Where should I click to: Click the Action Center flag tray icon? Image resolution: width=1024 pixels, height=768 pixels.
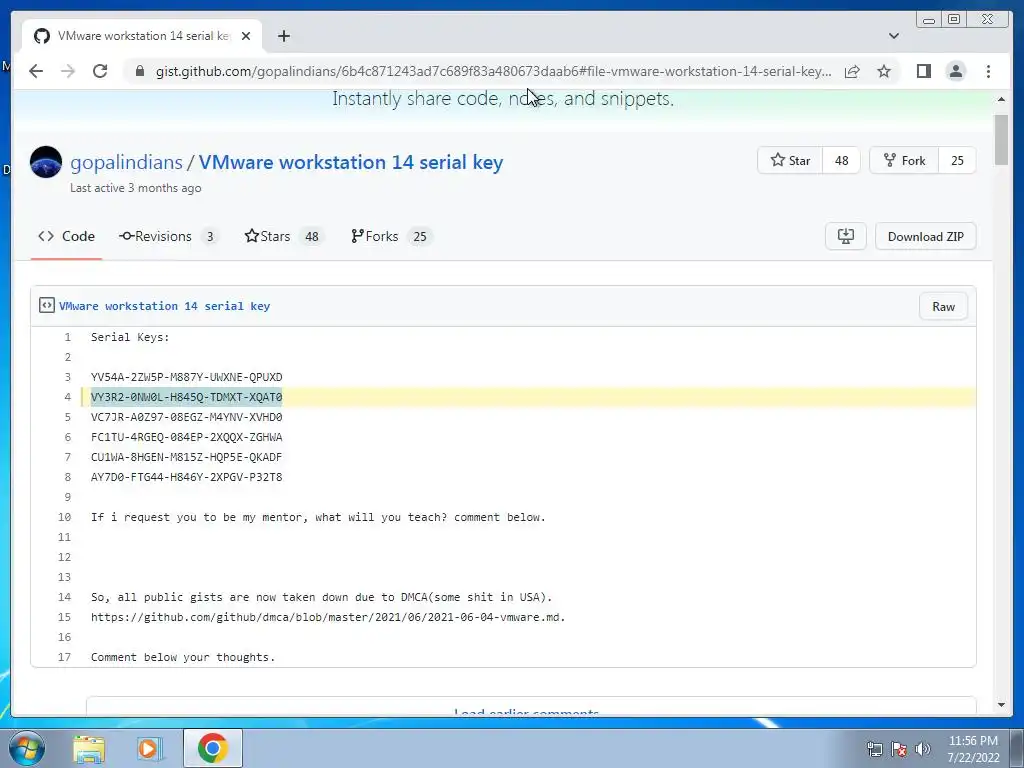[x=899, y=749]
